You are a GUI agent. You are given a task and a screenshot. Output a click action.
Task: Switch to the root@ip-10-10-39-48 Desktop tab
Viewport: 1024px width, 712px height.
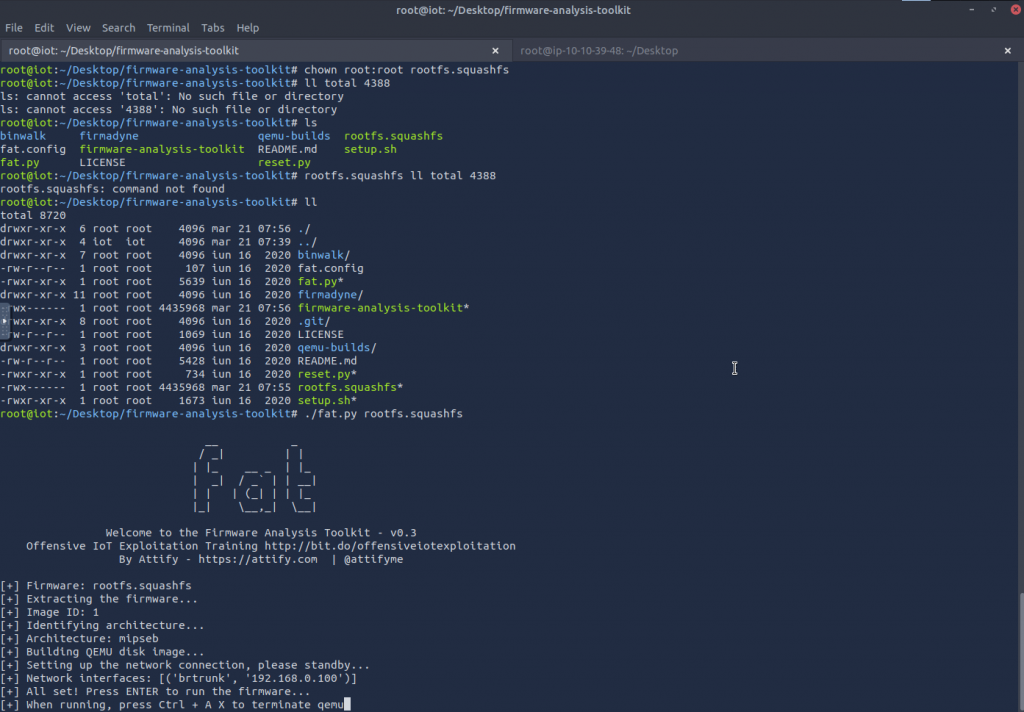tap(767, 50)
